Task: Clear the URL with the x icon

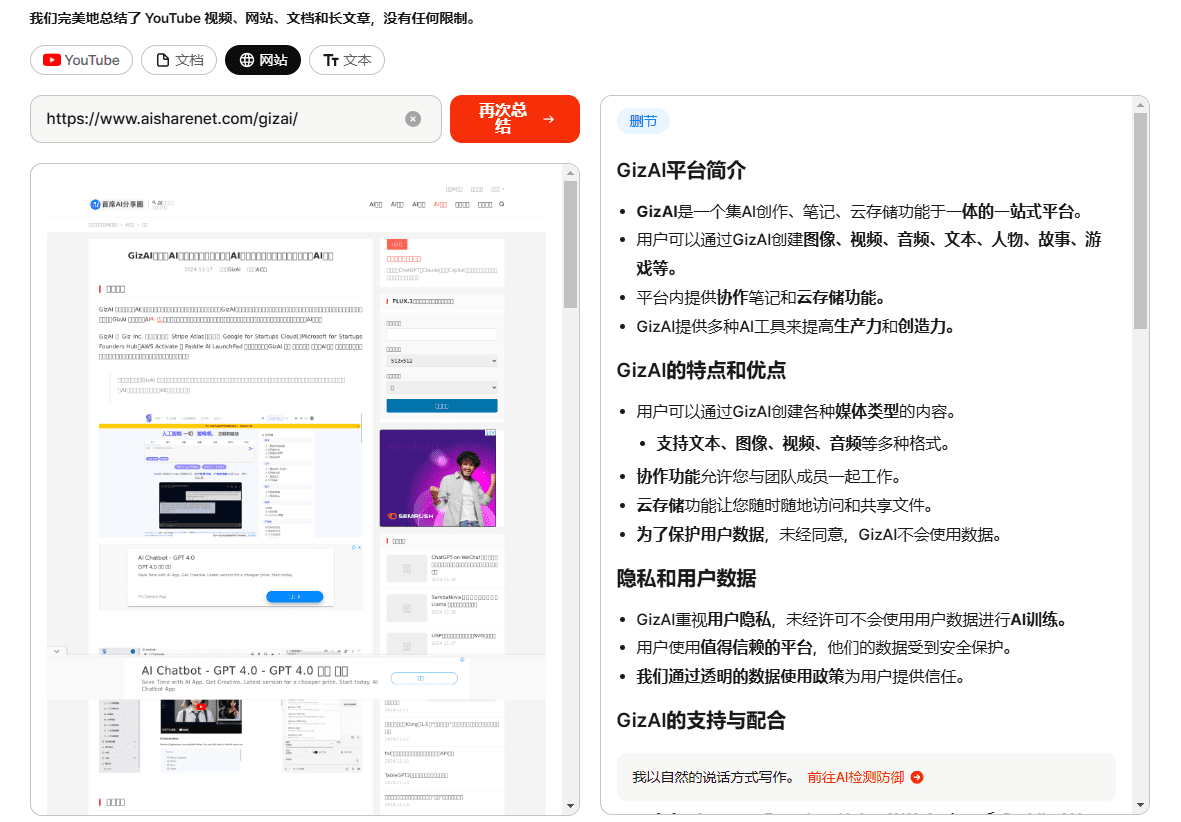Action: [x=413, y=119]
